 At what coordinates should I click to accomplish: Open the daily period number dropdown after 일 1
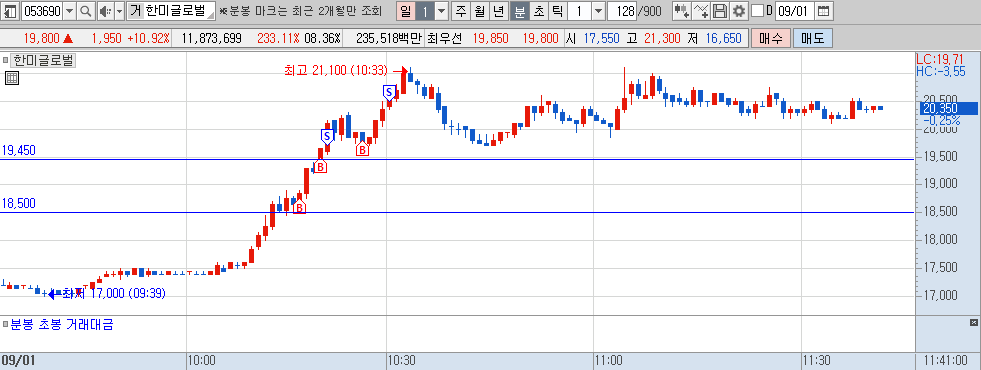(441, 11)
